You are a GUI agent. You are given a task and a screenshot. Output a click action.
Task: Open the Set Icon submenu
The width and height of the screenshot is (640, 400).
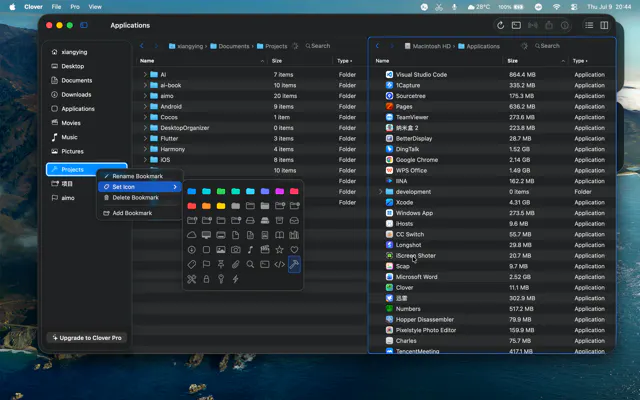click(140, 187)
